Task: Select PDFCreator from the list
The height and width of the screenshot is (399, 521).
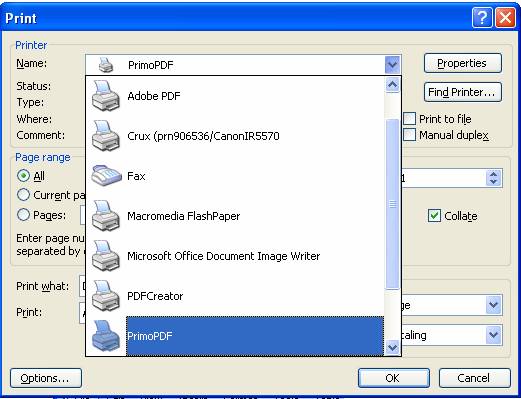Action: [235, 296]
